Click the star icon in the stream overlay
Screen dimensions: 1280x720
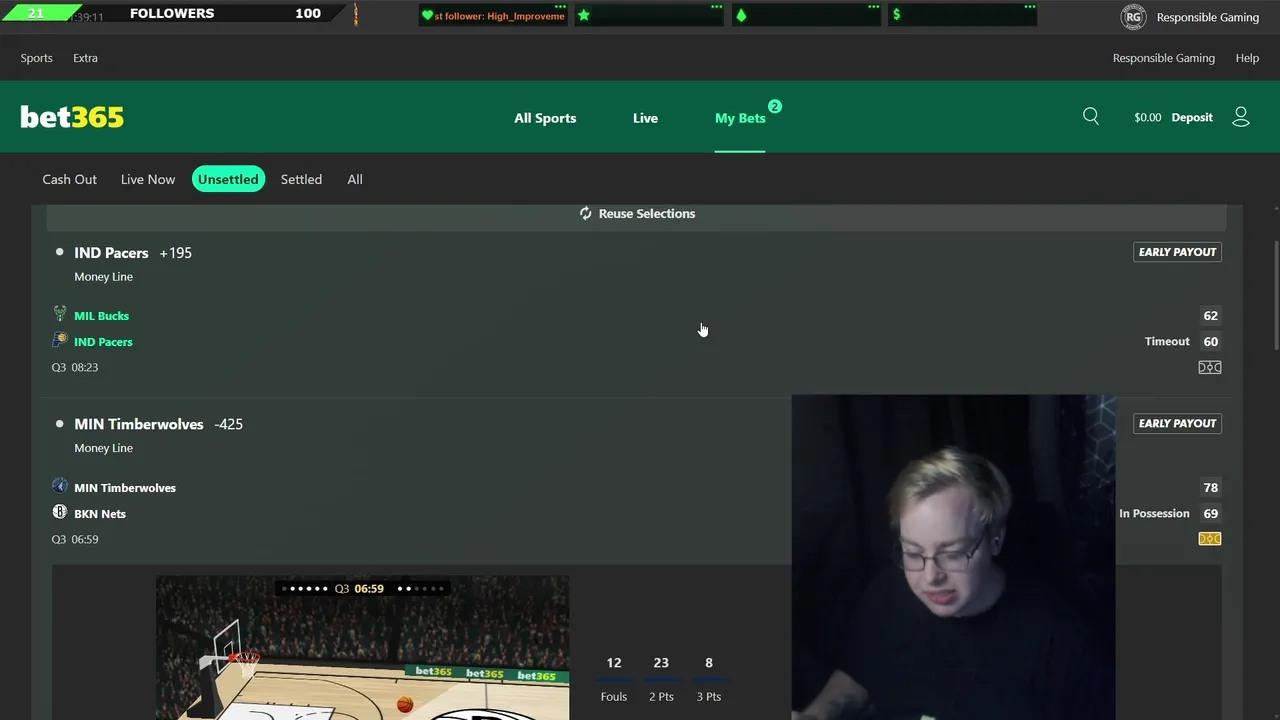tap(584, 15)
